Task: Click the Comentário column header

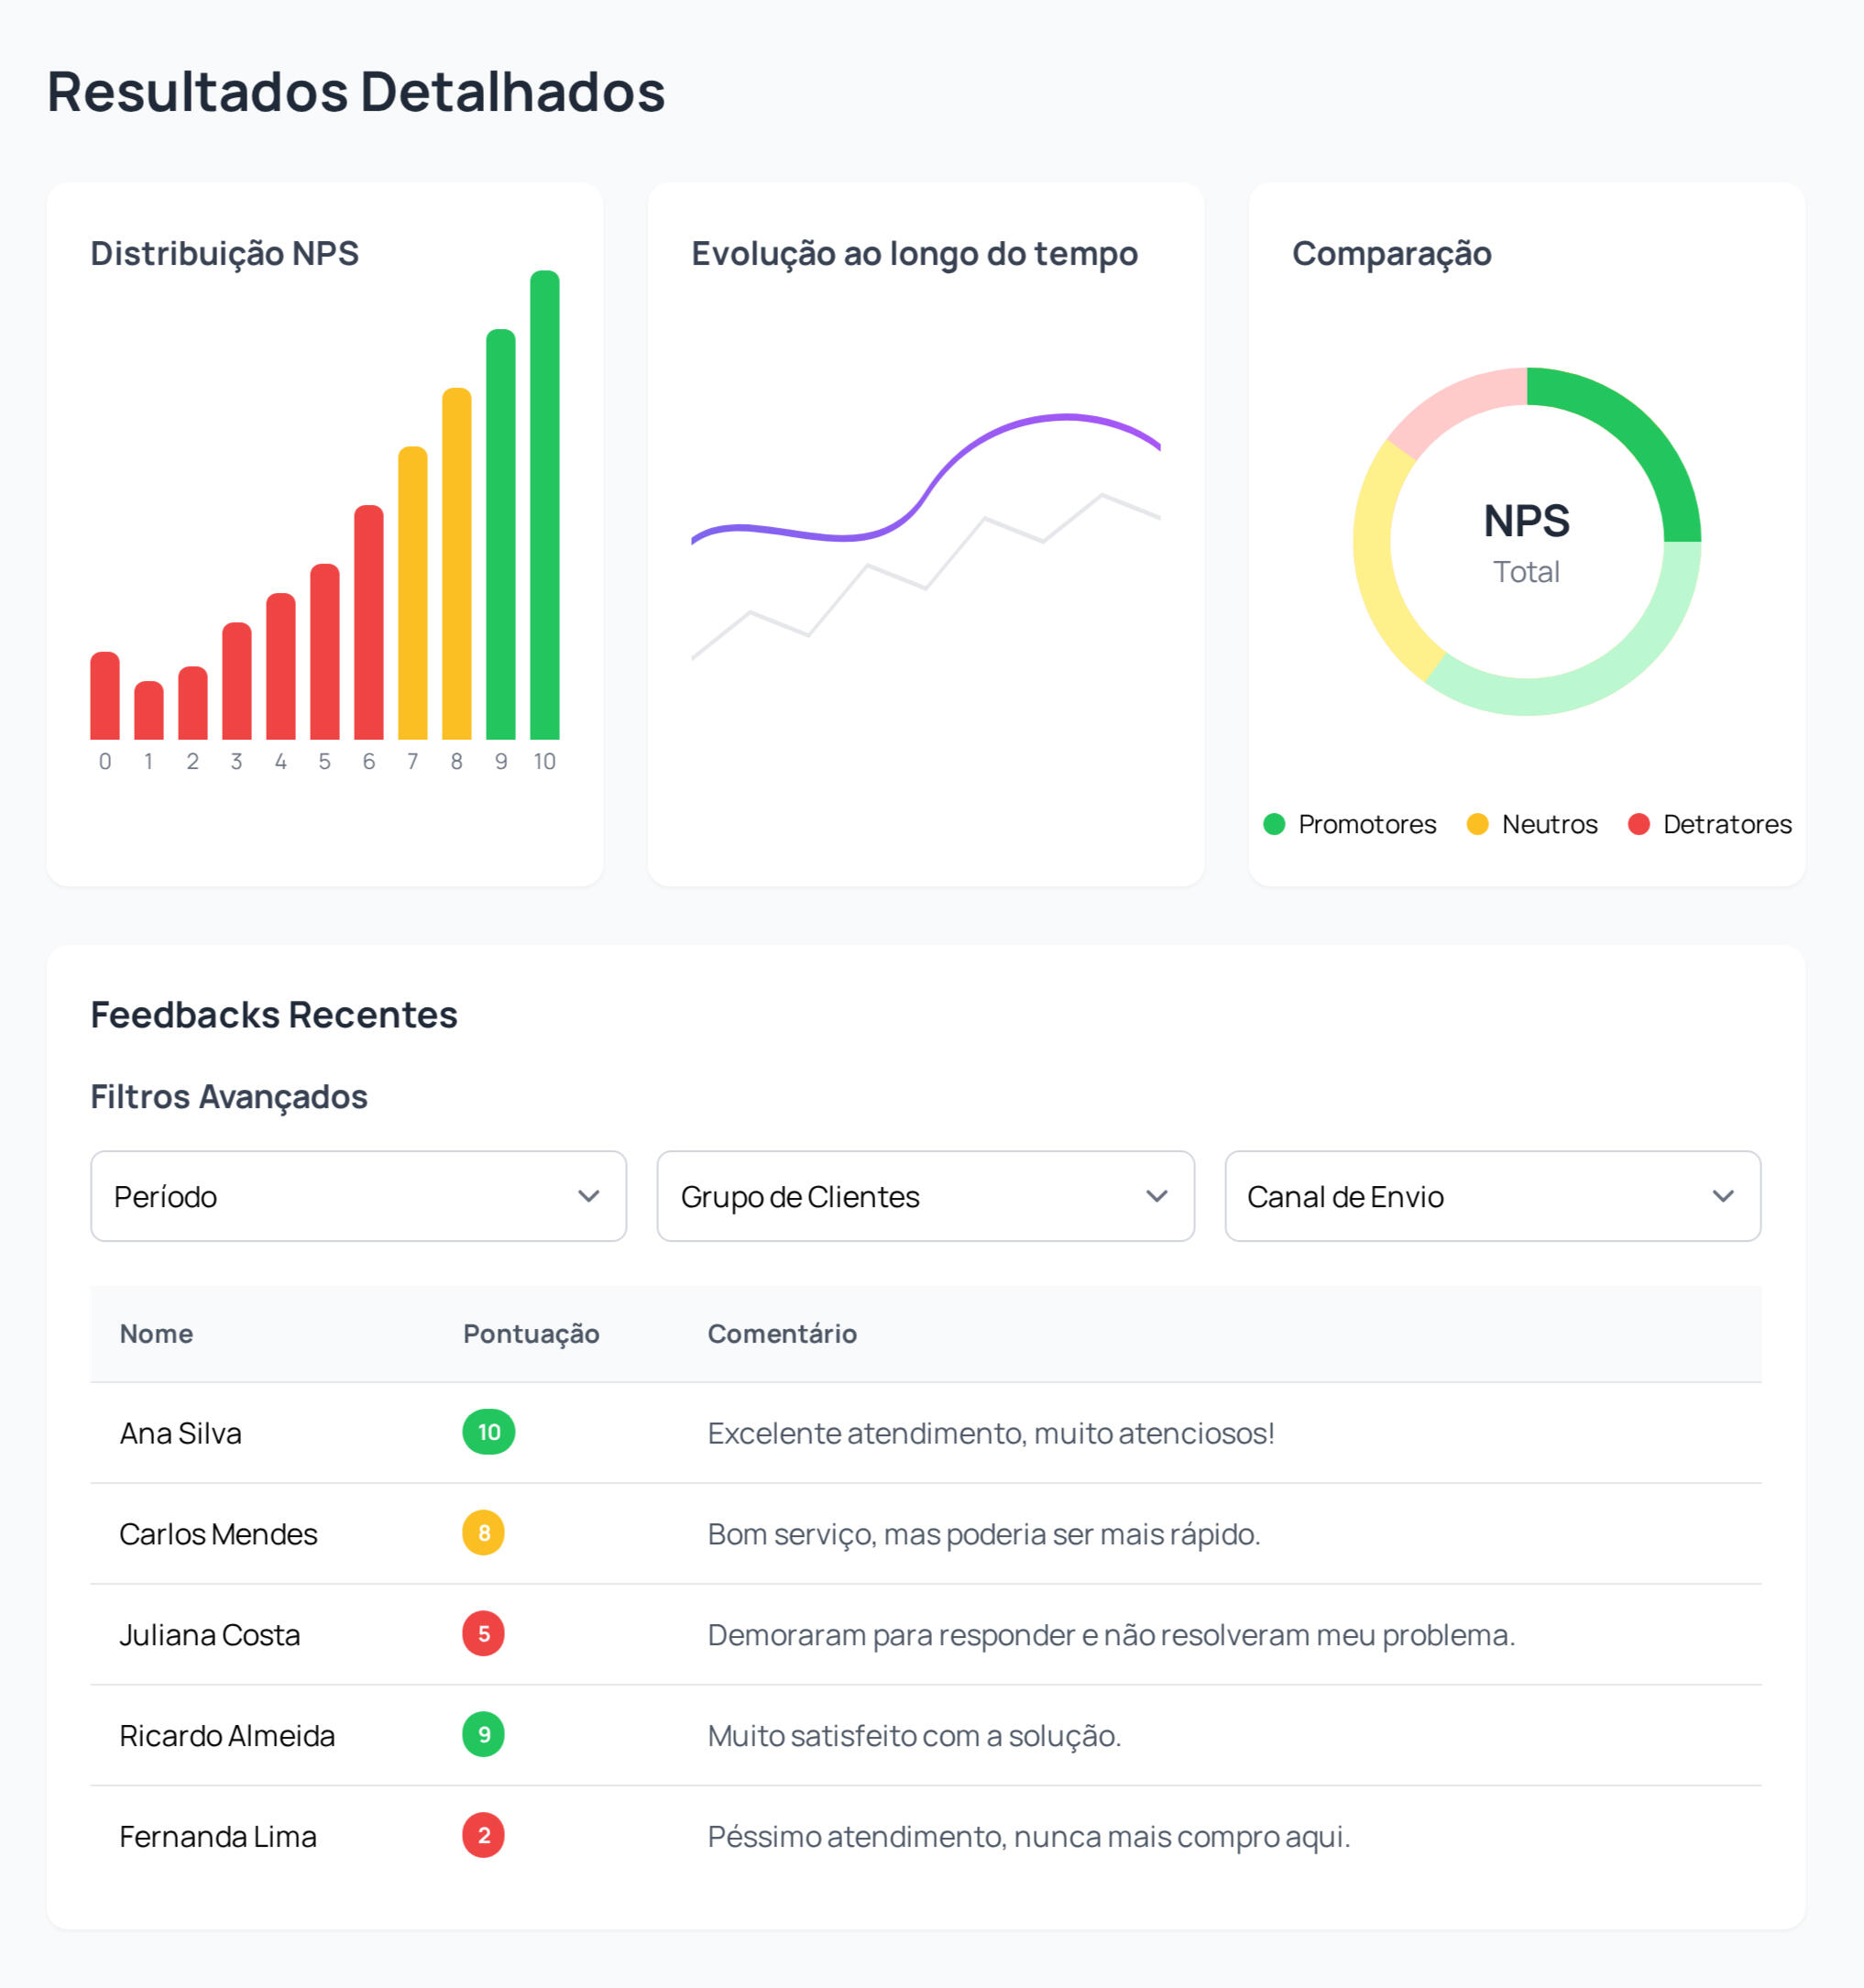Action: coord(782,1334)
